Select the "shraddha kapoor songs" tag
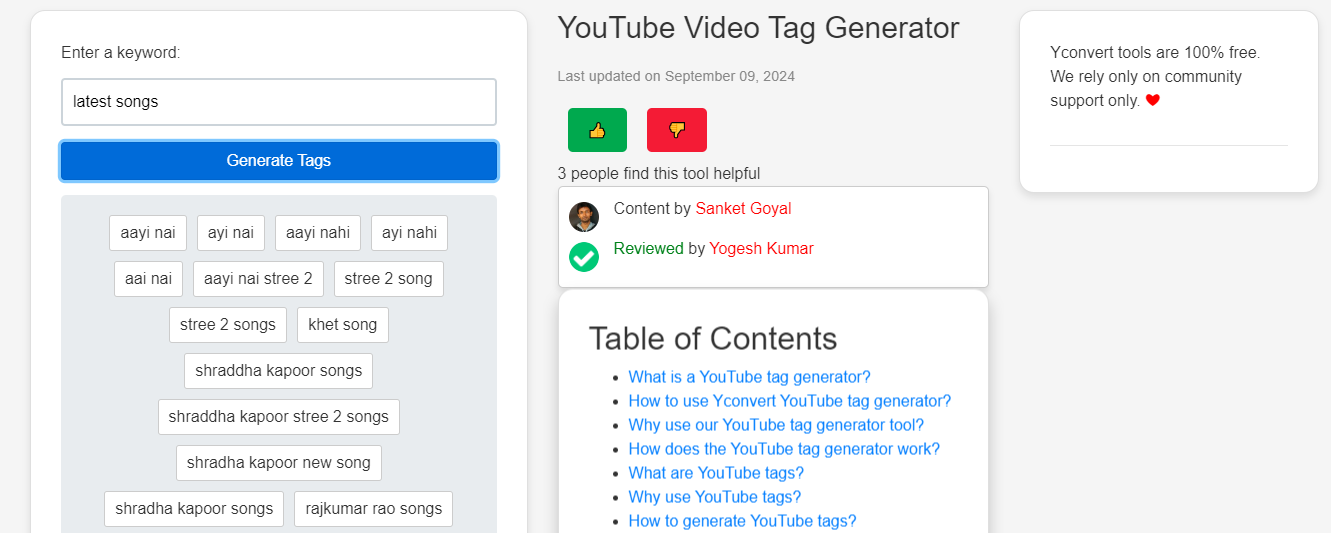Image resolution: width=1331 pixels, height=533 pixels. click(279, 371)
